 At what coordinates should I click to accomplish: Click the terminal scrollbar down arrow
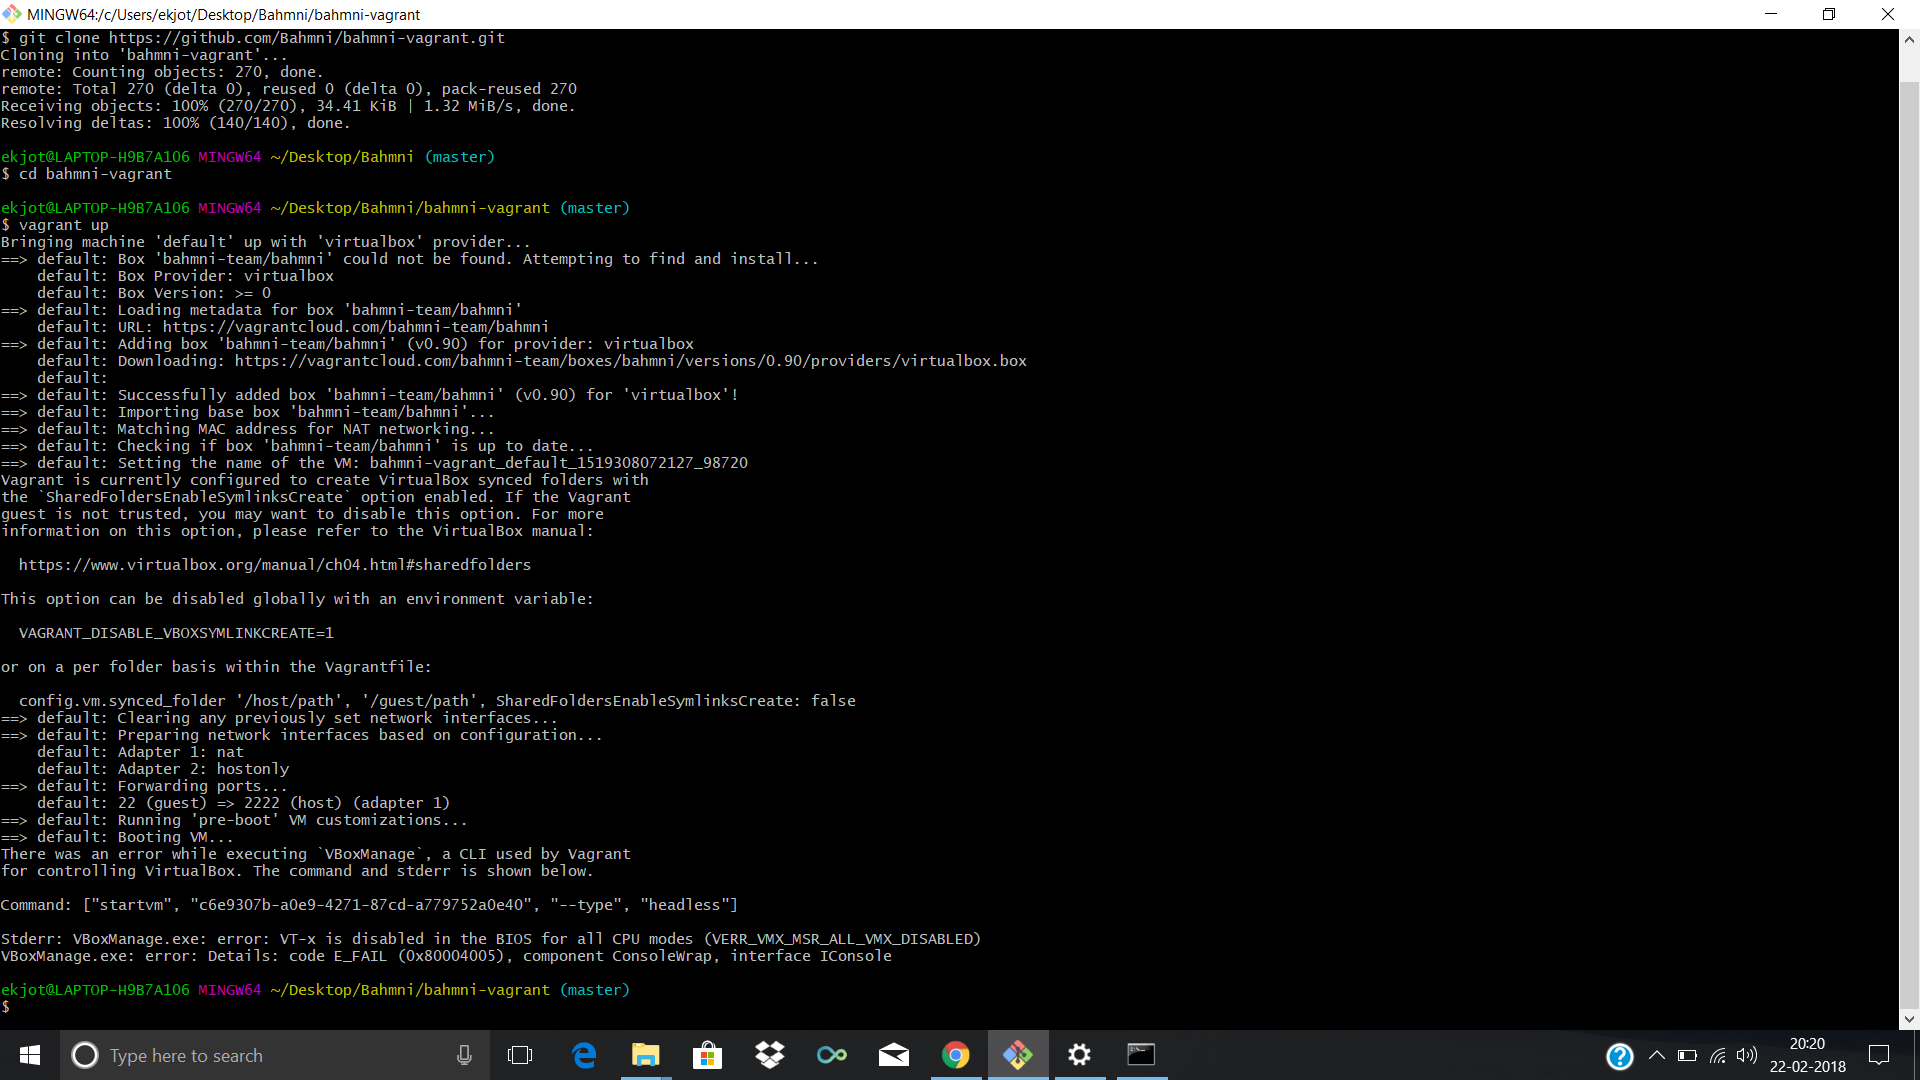click(x=1909, y=1020)
